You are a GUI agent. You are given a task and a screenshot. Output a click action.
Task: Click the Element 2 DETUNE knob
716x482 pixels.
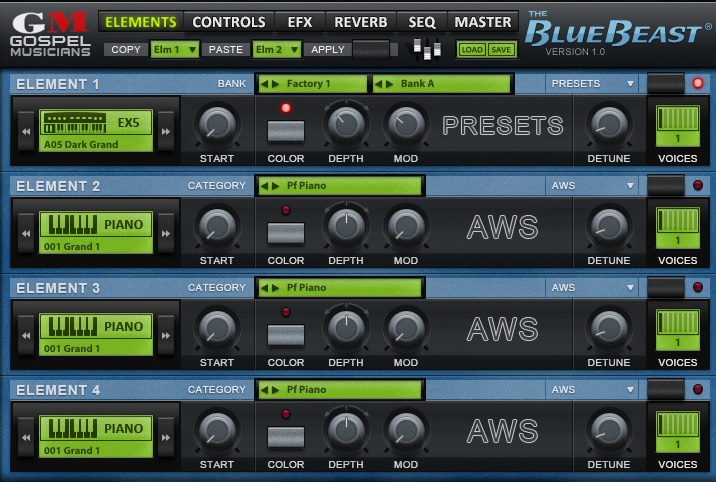[609, 226]
